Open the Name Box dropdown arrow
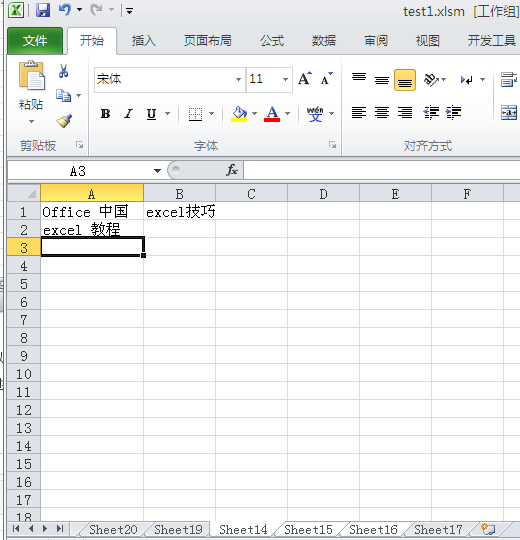This screenshot has width=520, height=540. click(157, 171)
